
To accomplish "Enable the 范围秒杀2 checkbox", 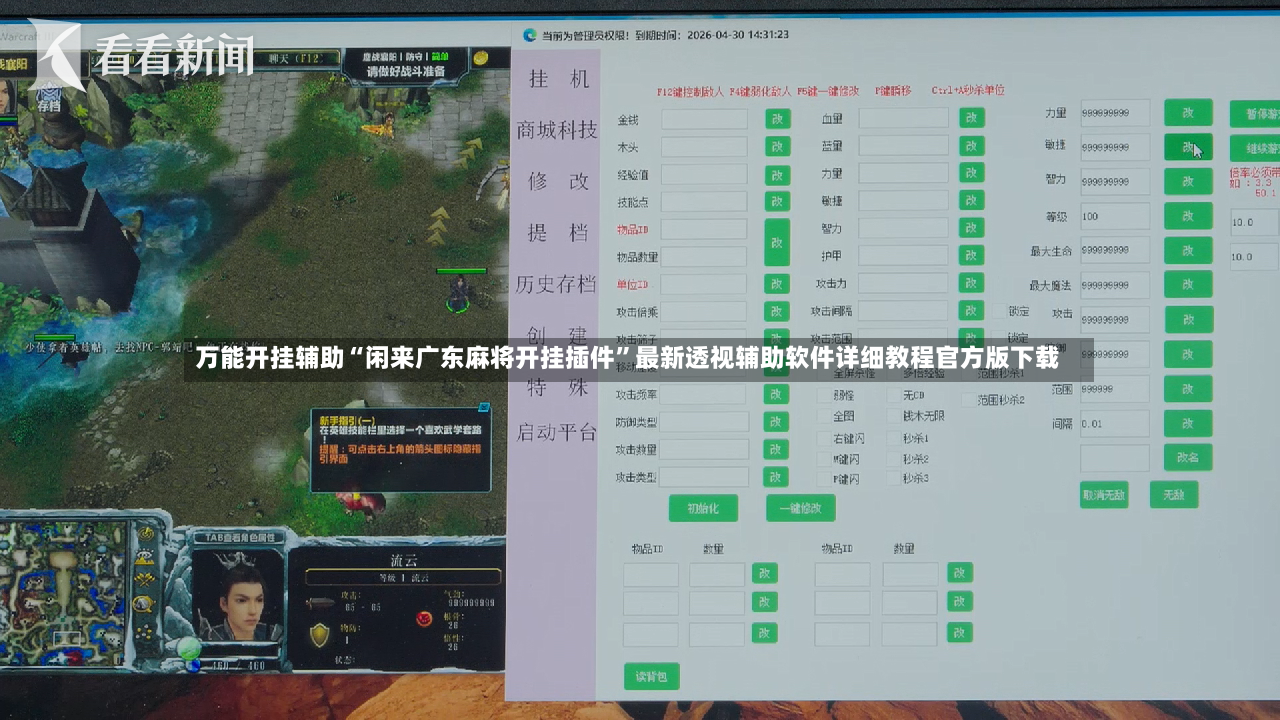I will coord(967,400).
